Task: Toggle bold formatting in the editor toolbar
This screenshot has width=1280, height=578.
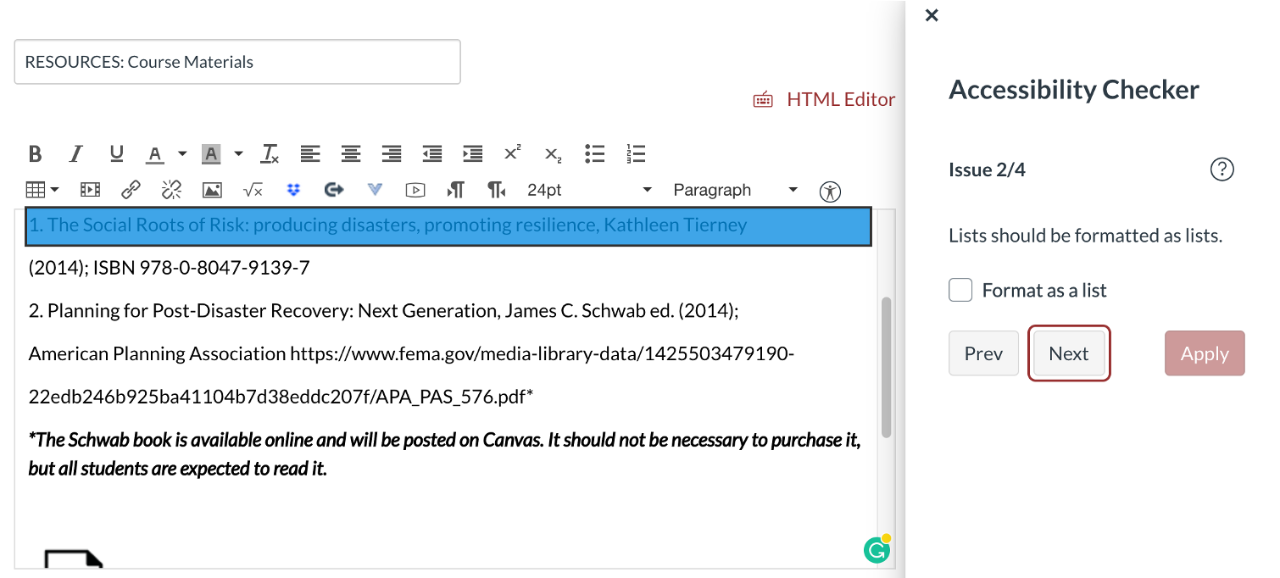Action: [x=35, y=154]
